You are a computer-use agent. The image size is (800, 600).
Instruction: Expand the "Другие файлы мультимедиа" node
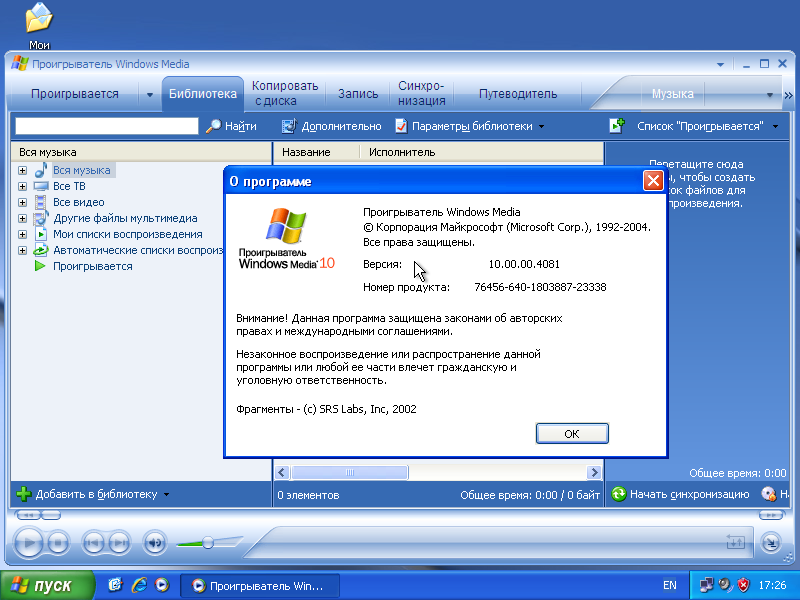(22, 218)
